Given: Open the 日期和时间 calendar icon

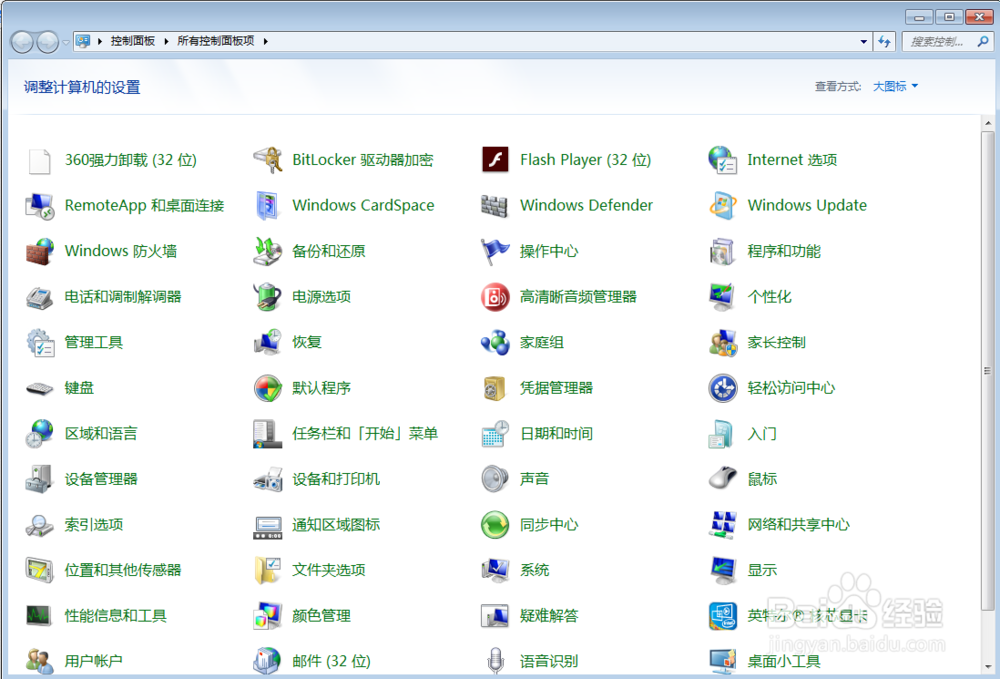Looking at the screenshot, I should (x=495, y=434).
